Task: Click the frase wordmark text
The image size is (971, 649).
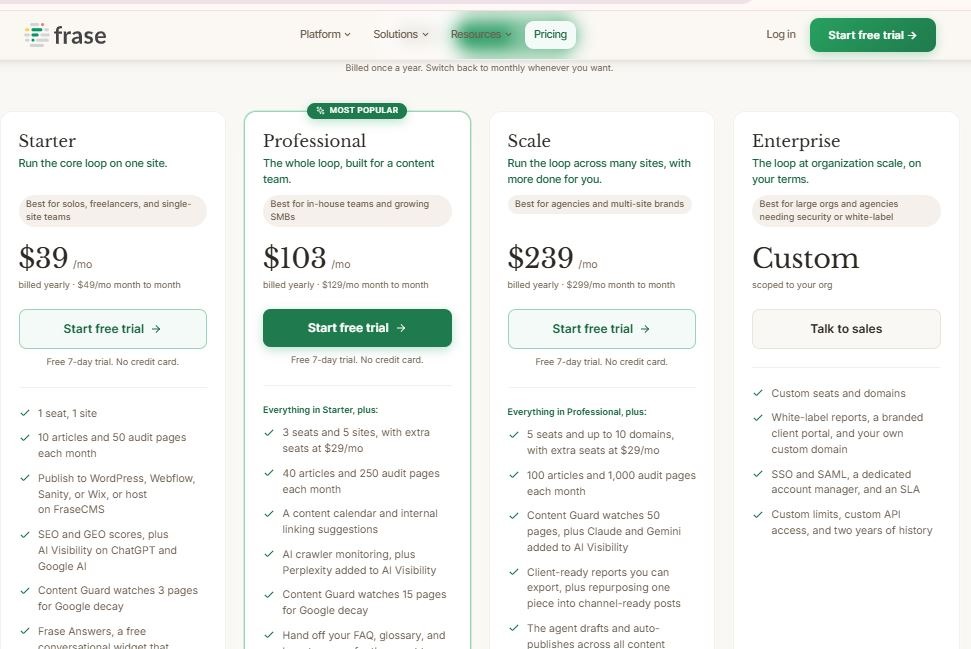Action: coord(80,35)
